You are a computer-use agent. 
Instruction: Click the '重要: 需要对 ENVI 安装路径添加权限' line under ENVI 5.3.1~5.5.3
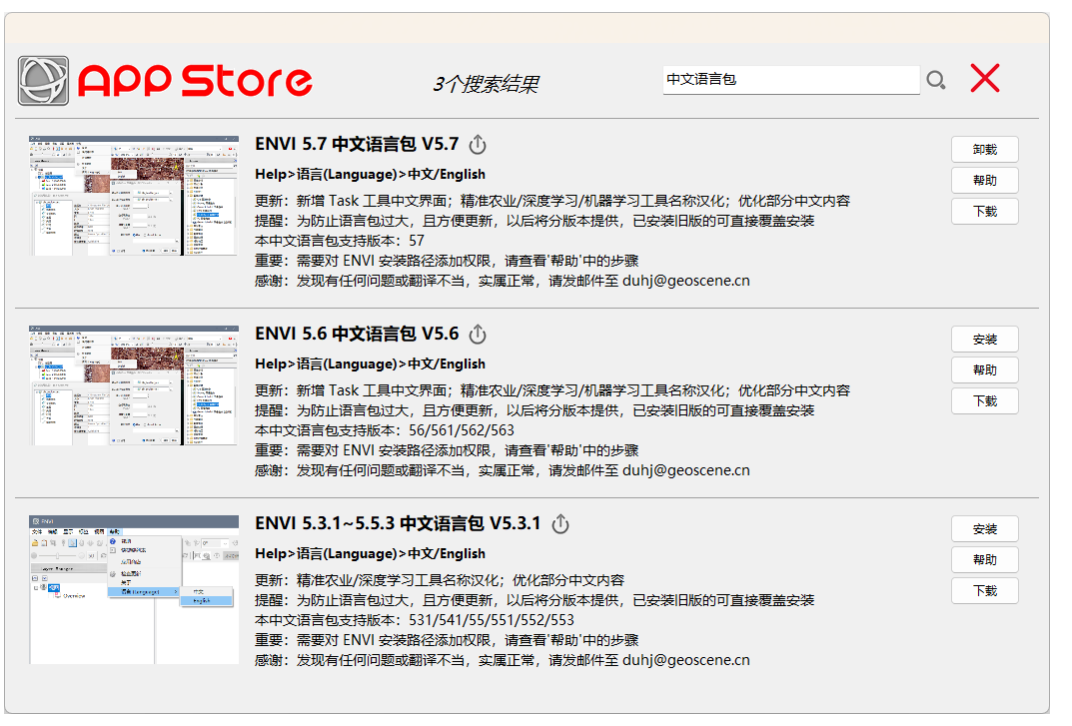[x=446, y=640]
